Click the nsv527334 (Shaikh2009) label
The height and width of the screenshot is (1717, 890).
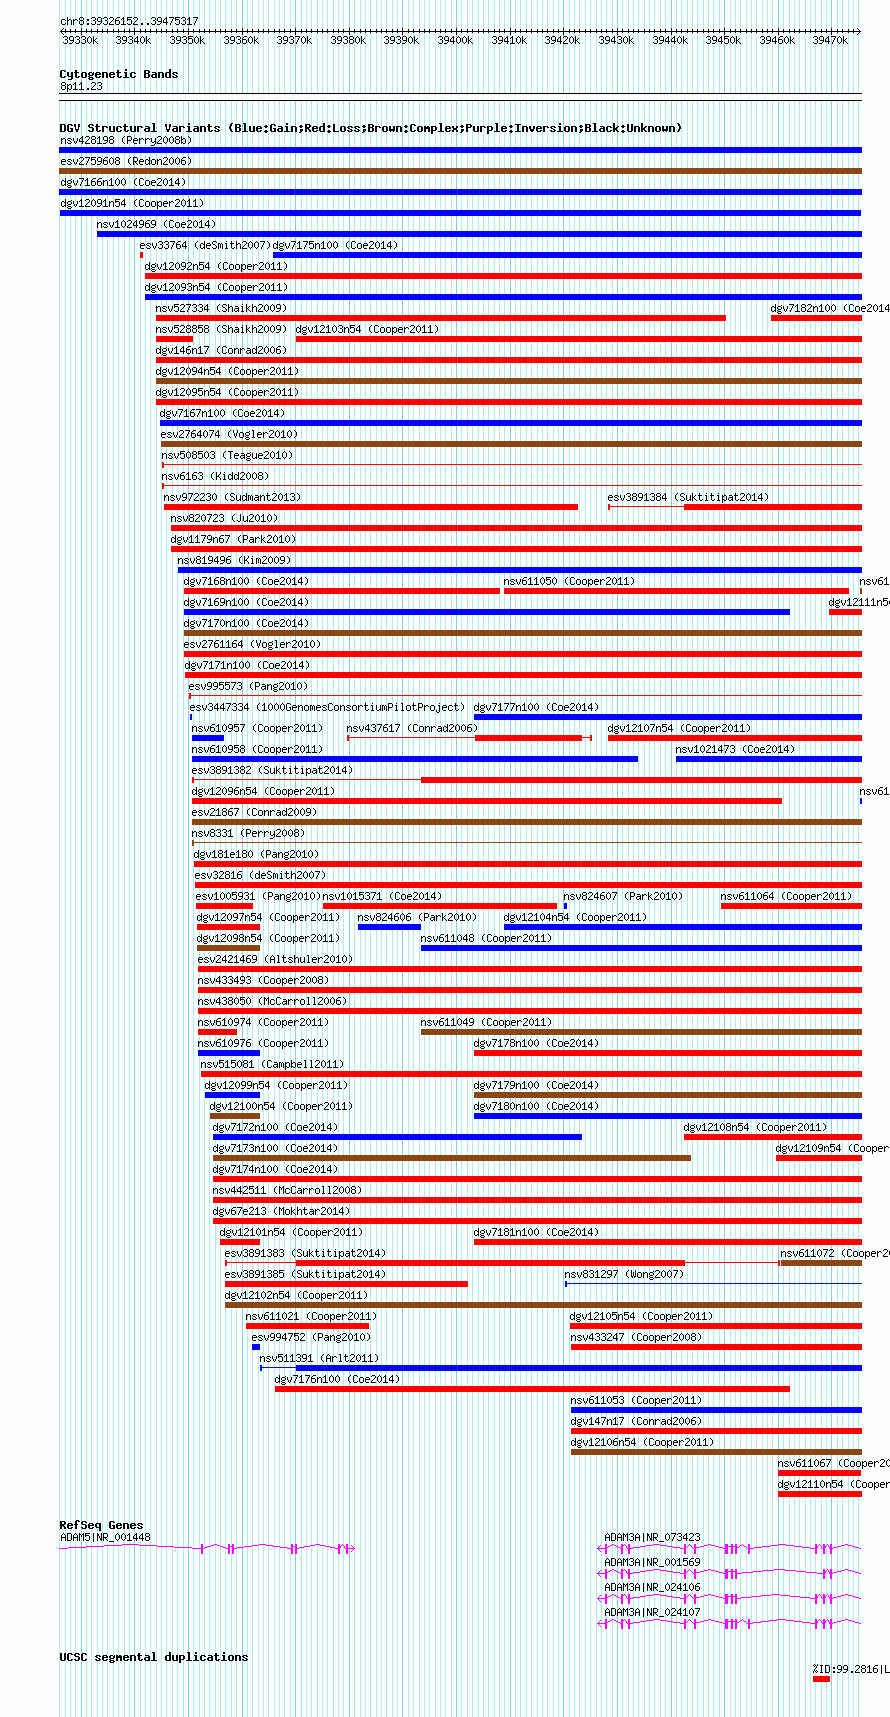[x=221, y=308]
